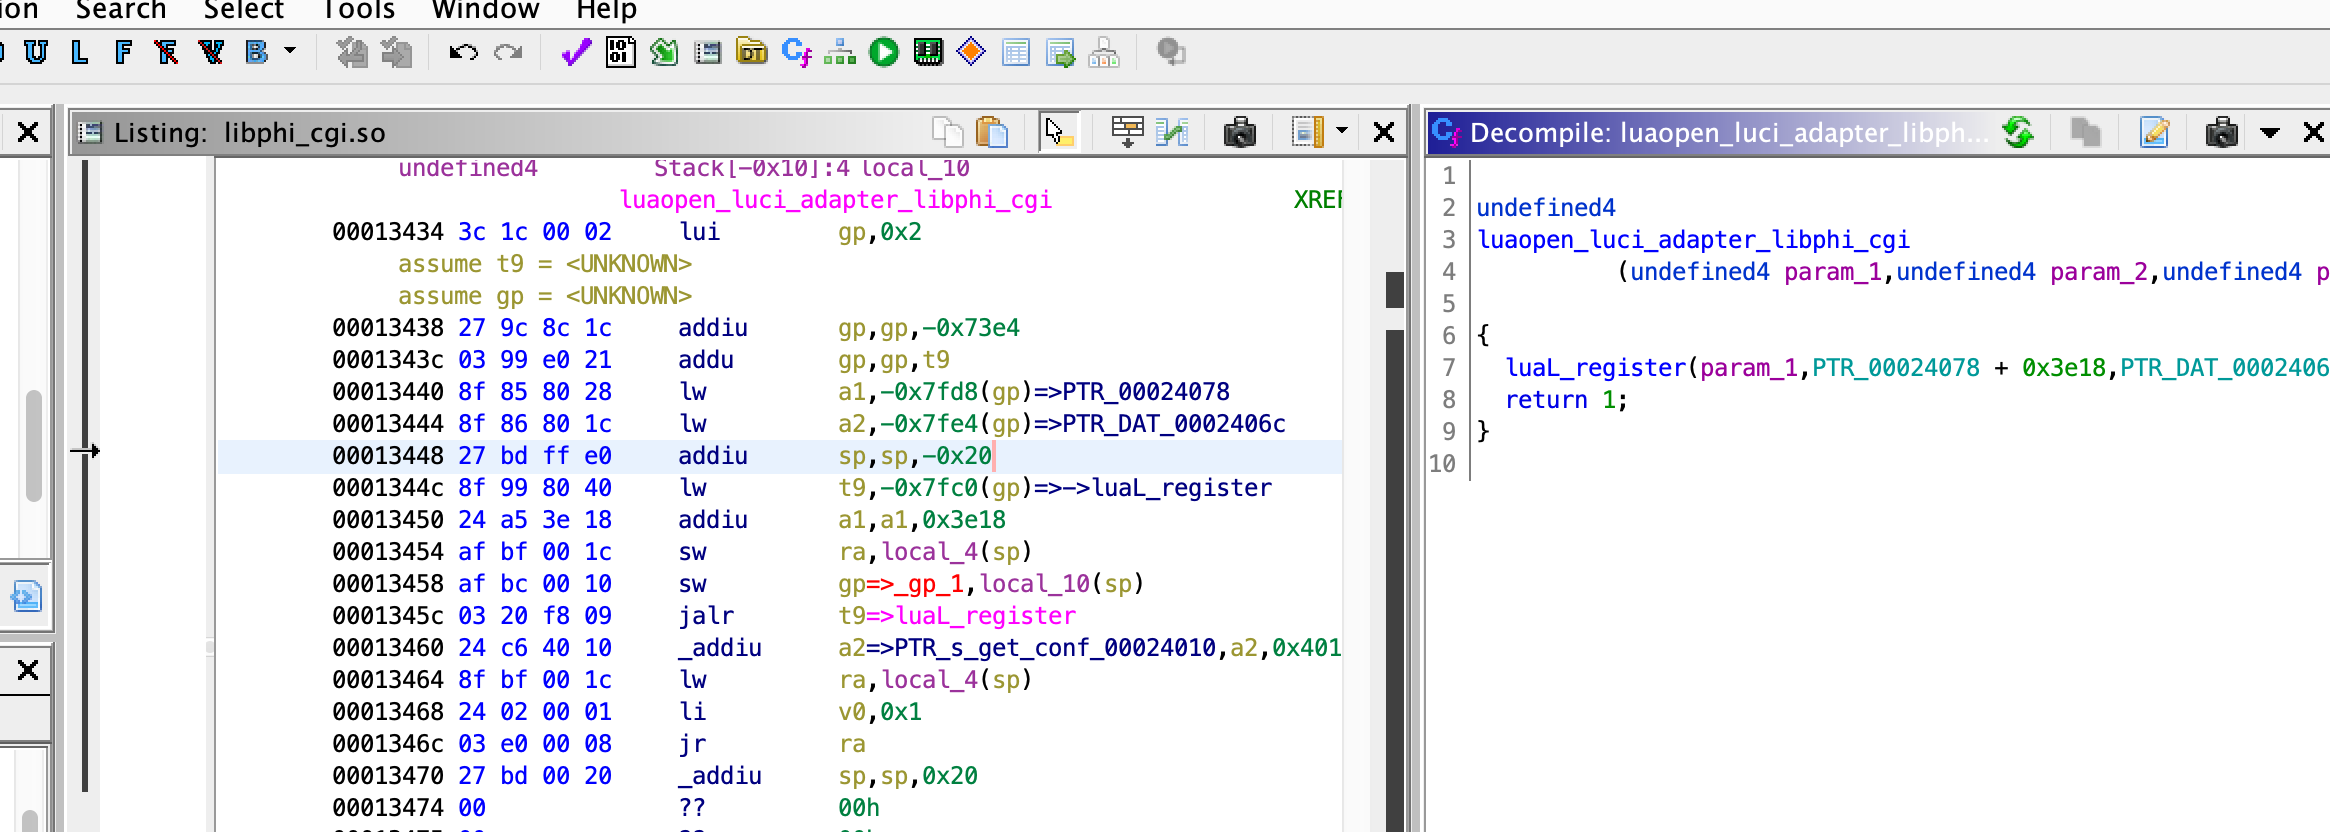Click the crossed-out V toolbar icon
2330x832 pixels.
click(x=211, y=52)
